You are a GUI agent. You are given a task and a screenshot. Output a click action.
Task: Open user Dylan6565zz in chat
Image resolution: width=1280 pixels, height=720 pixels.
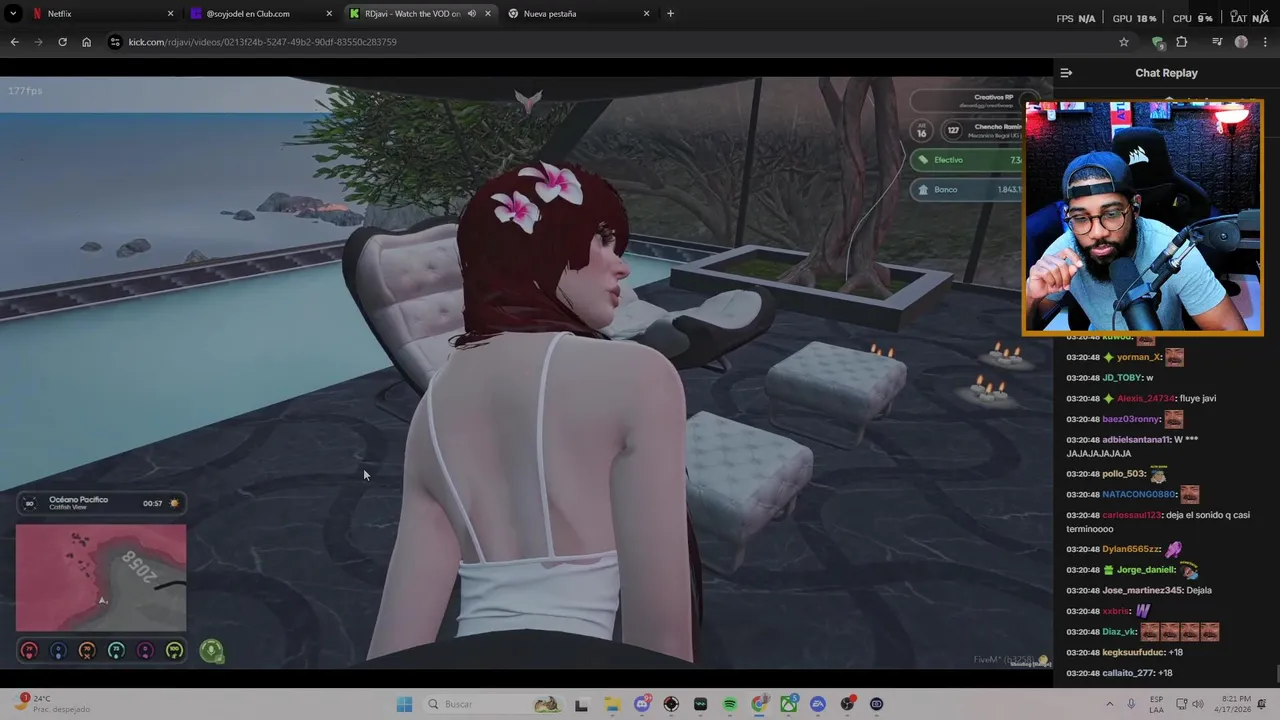click(1129, 549)
